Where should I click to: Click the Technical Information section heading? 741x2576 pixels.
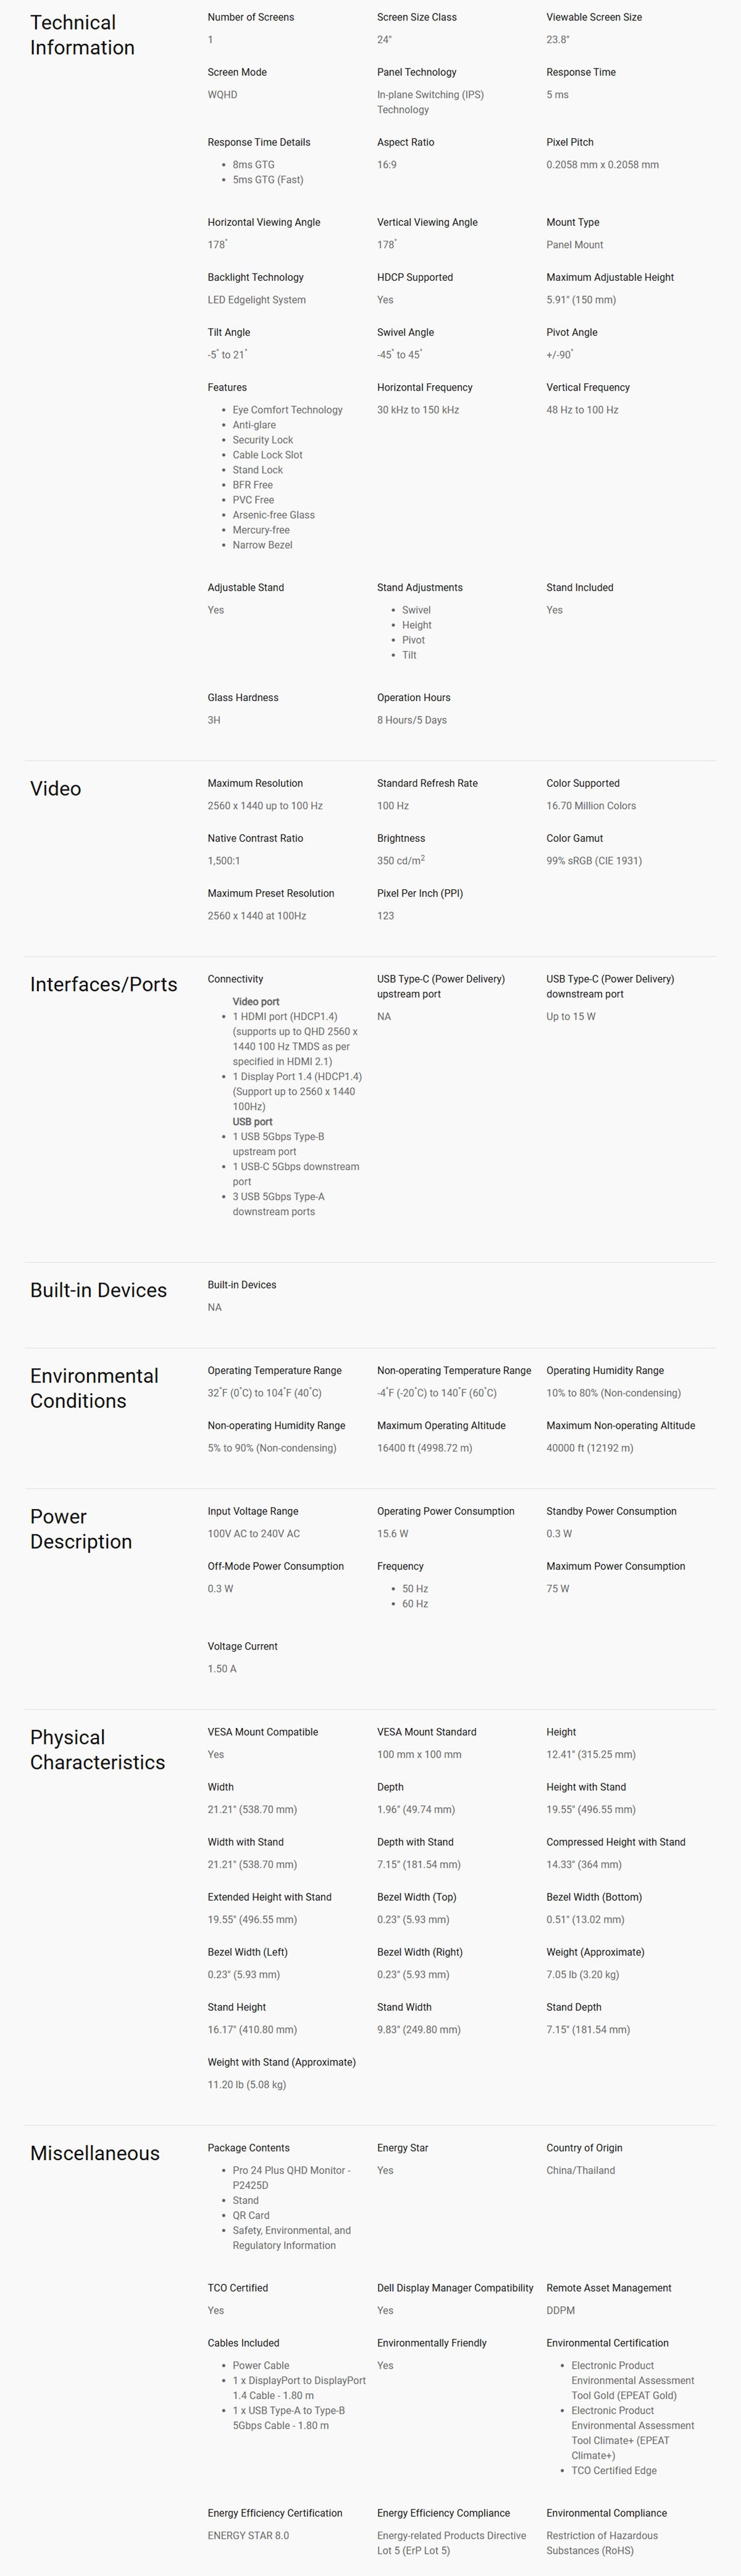[x=82, y=35]
